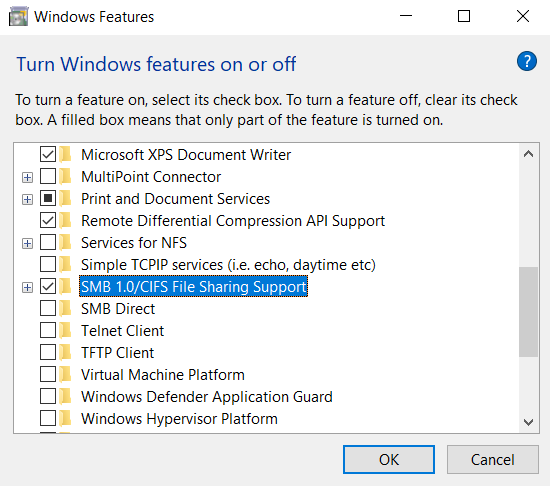The height and width of the screenshot is (486, 550).
Task: Select the Simple TCPIP services label
Action: pos(228,265)
